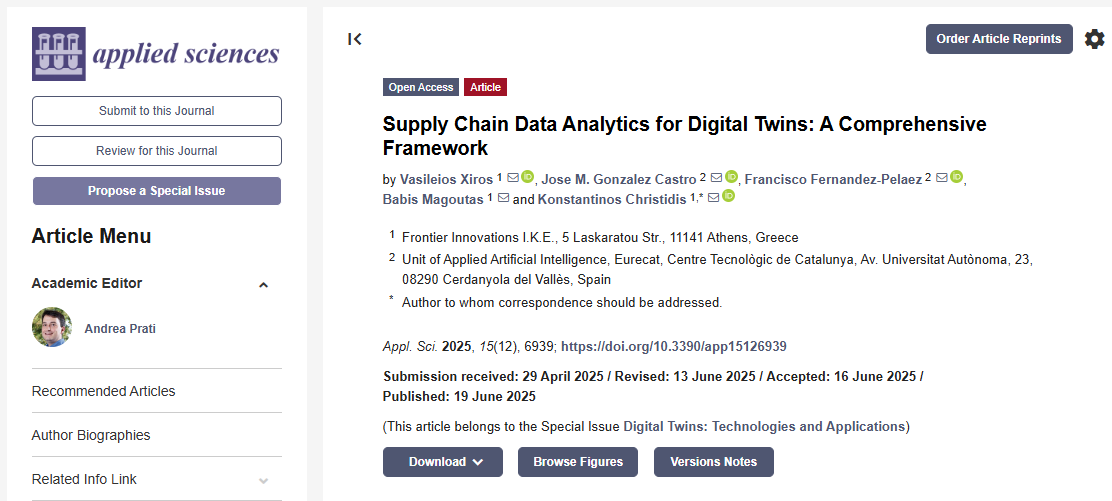Open Recommended Articles in the Article Menu
This screenshot has width=1112, height=501.
pyautogui.click(x=104, y=391)
